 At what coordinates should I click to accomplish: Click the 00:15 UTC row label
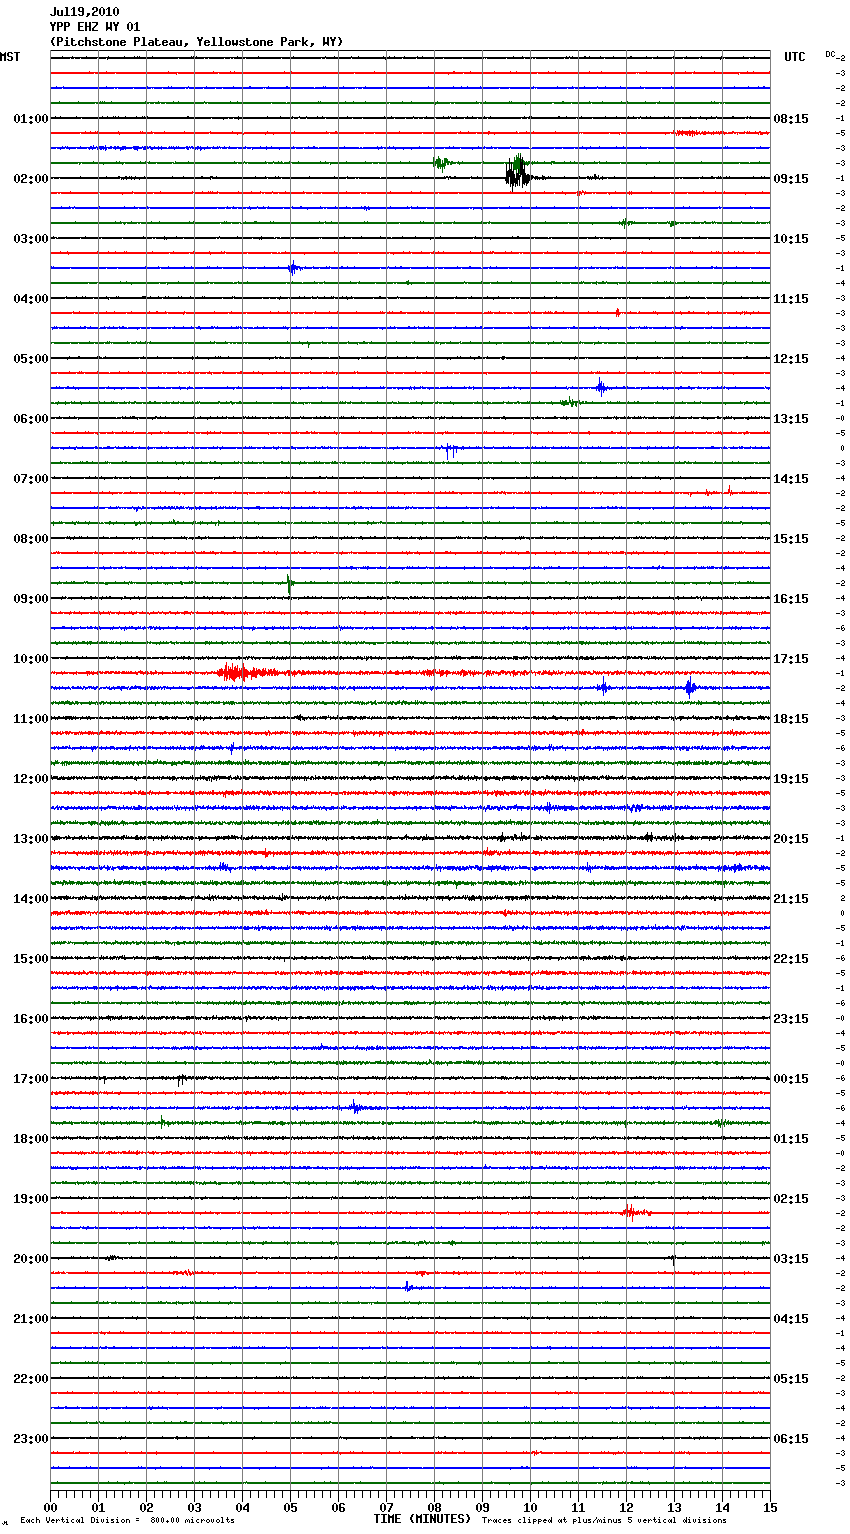[x=791, y=1079]
